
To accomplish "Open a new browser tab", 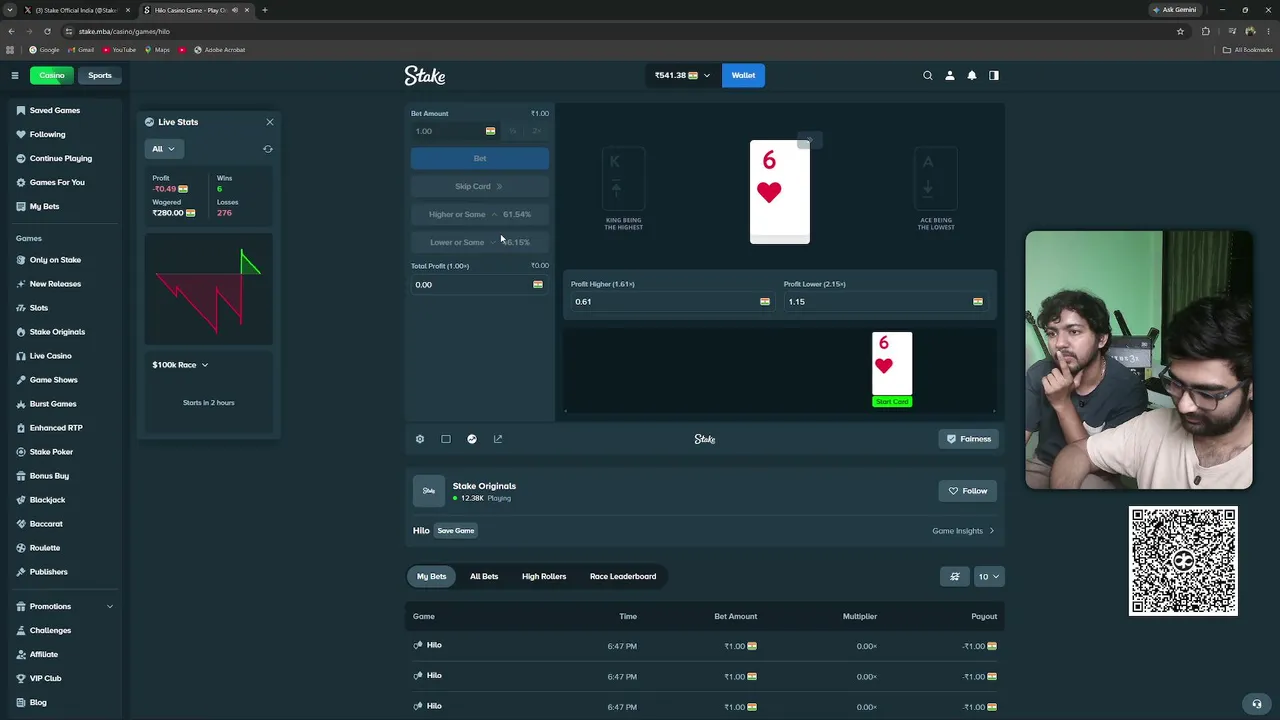I will tap(265, 10).
